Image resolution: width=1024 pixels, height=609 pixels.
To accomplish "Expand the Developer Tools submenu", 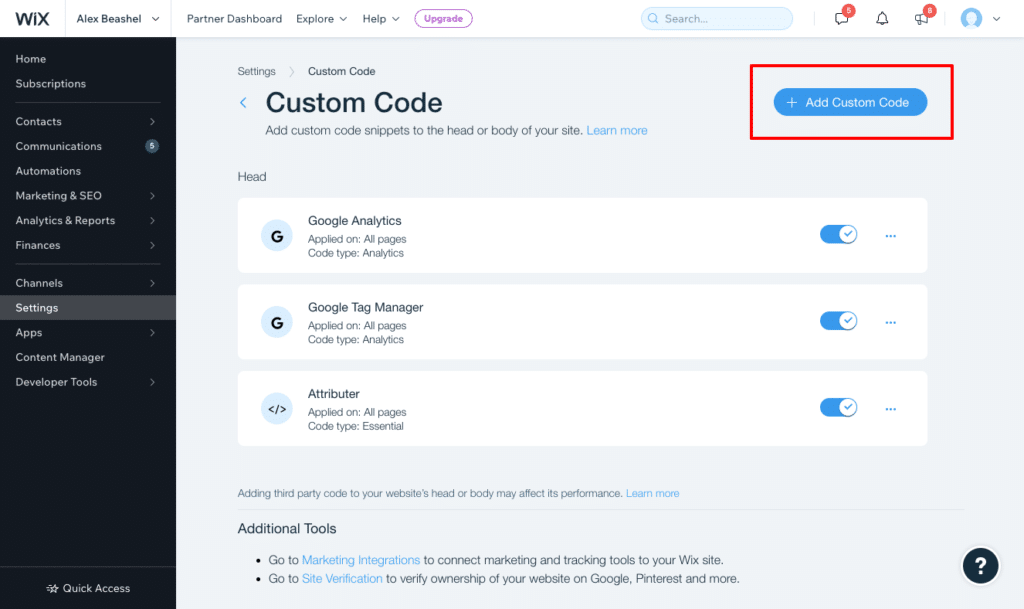I will click(x=152, y=382).
